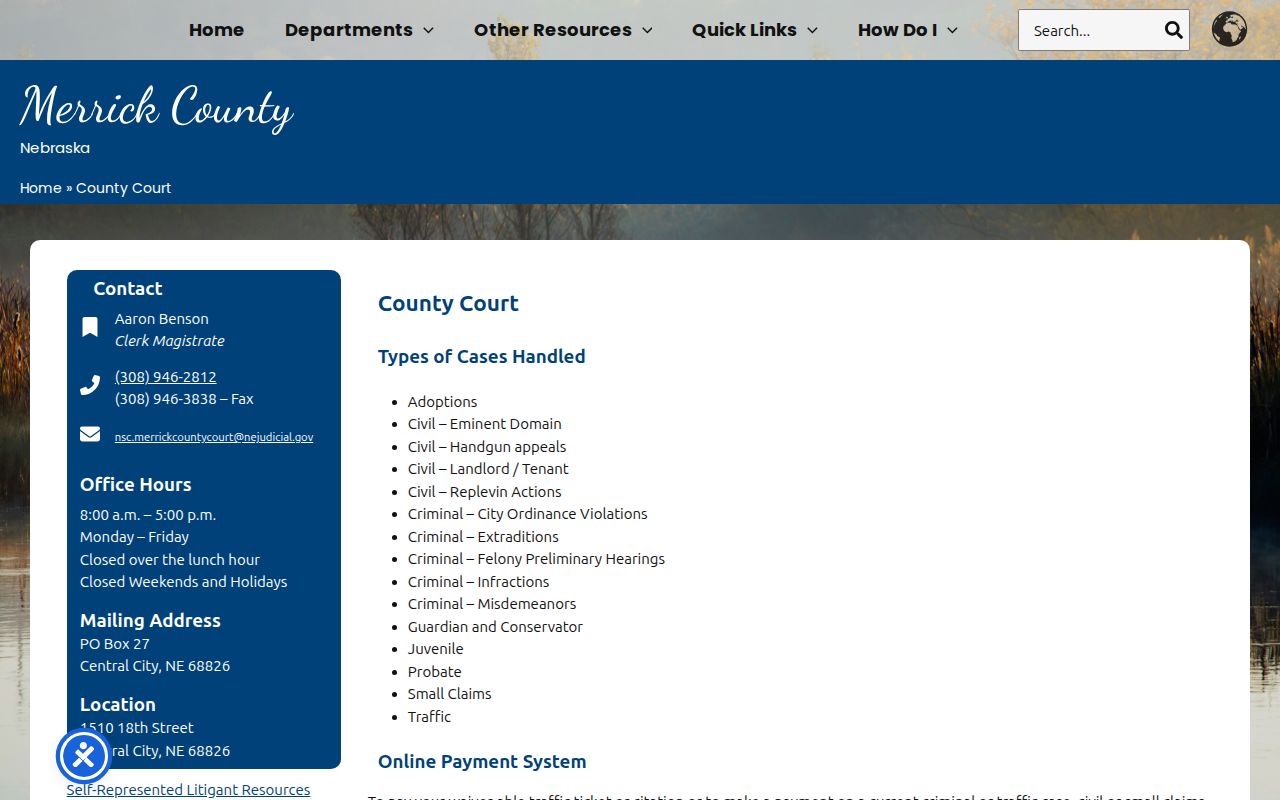Click inside the Search input field
1280x800 pixels.
click(x=1092, y=30)
